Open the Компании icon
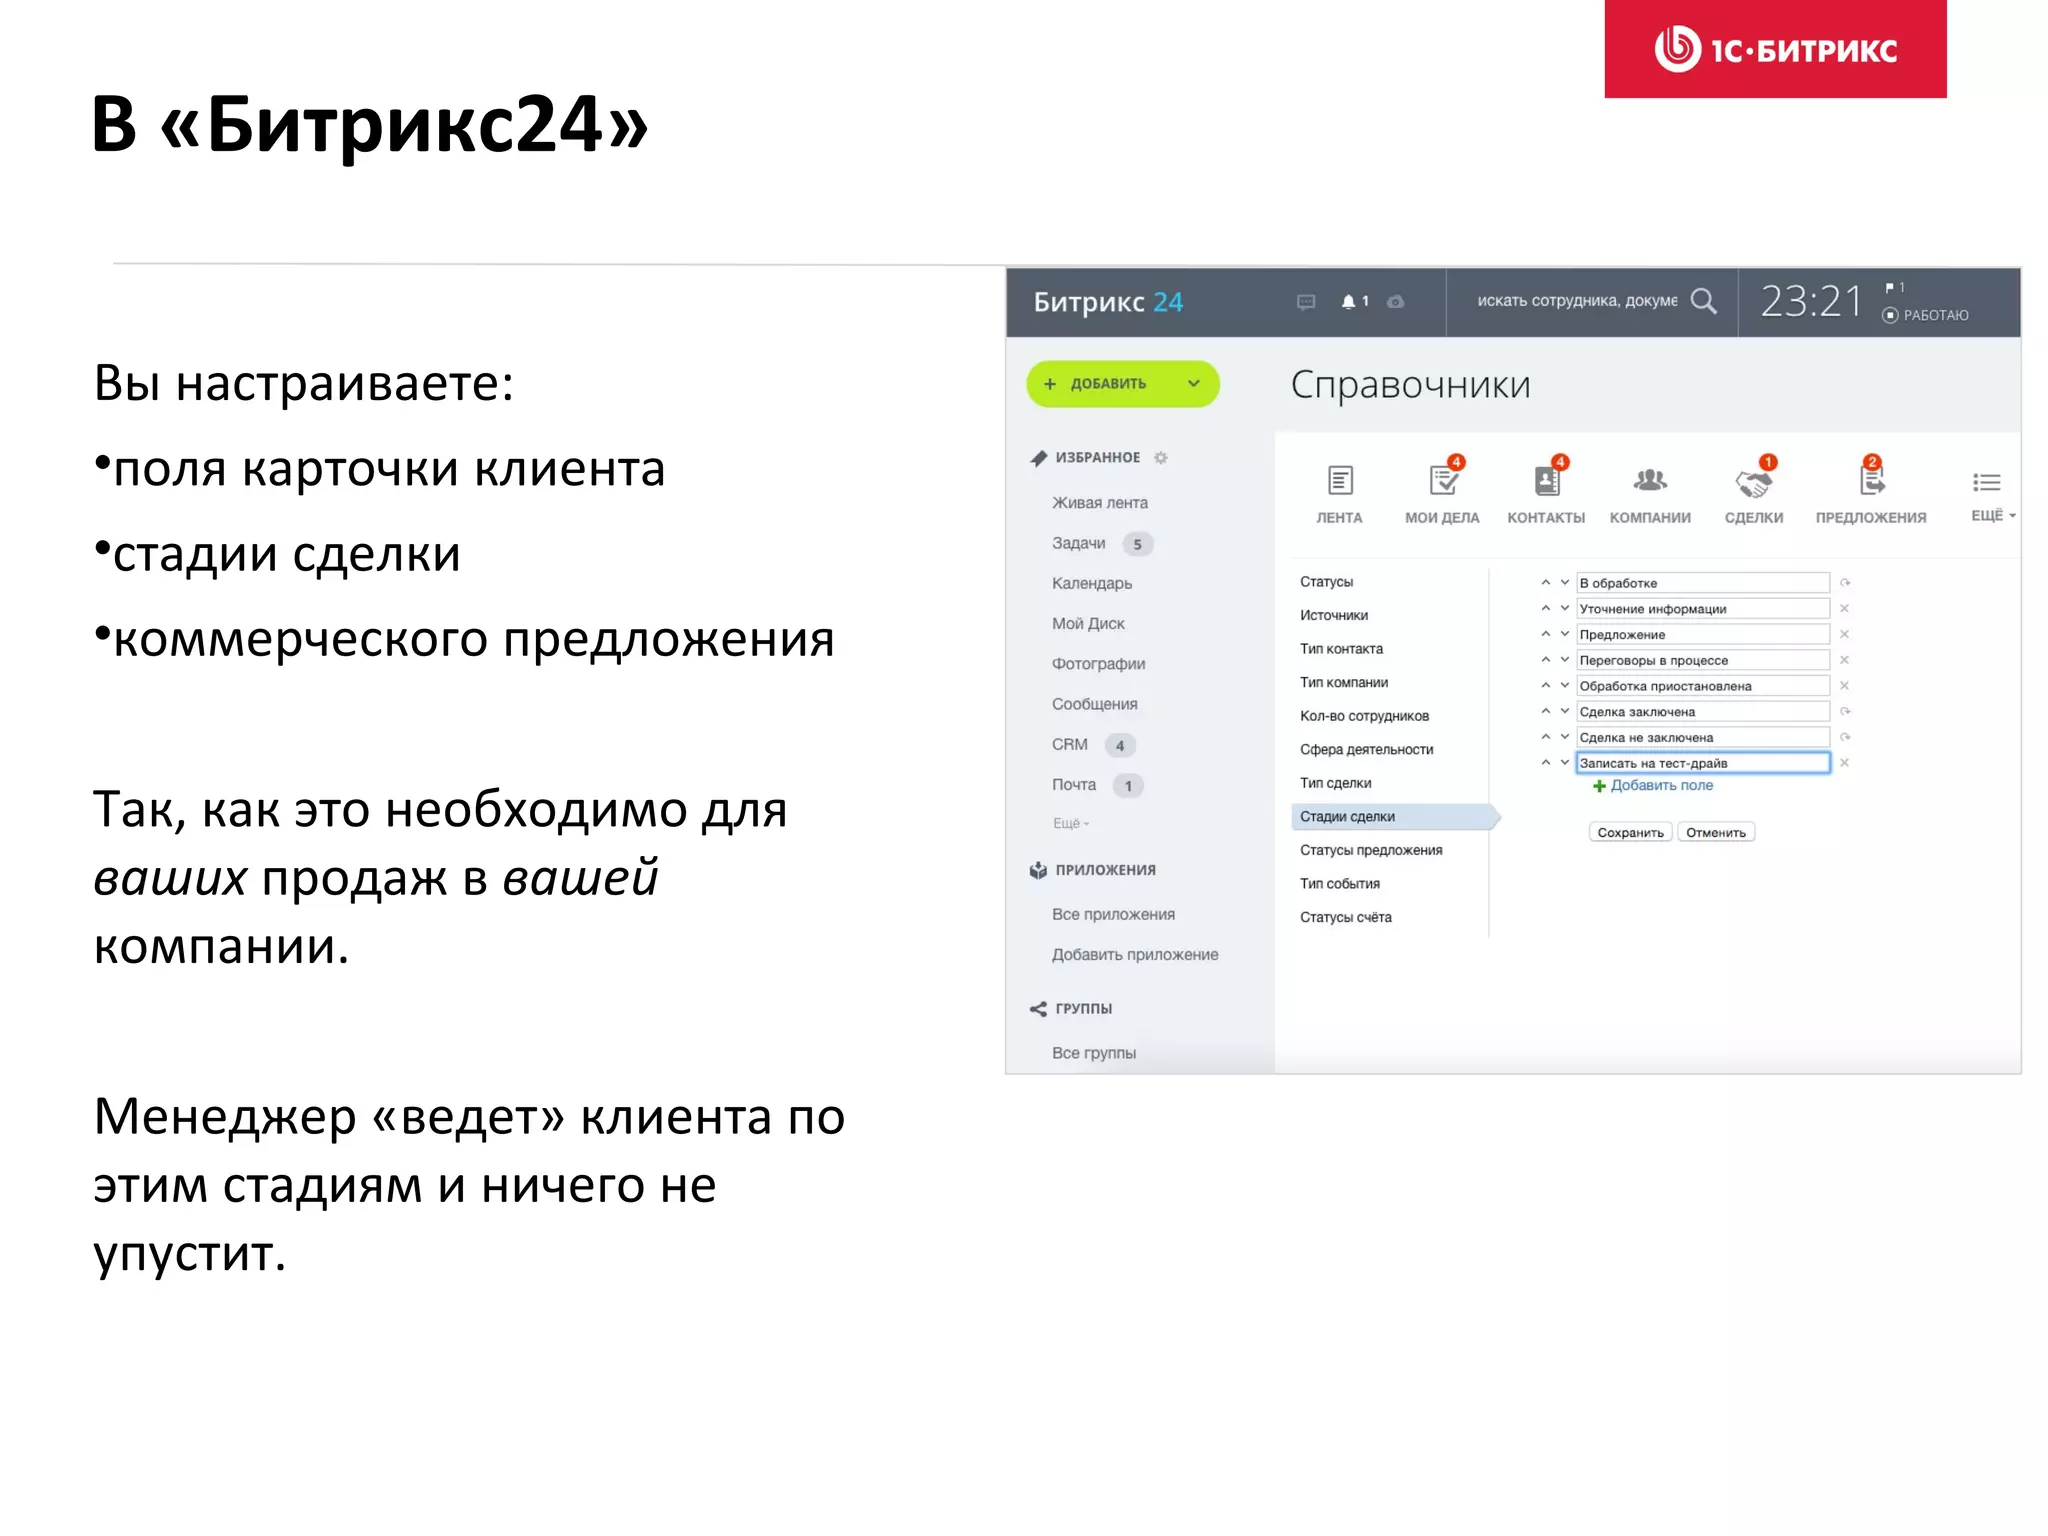Viewport: 2048px width, 1536px height. [1650, 481]
